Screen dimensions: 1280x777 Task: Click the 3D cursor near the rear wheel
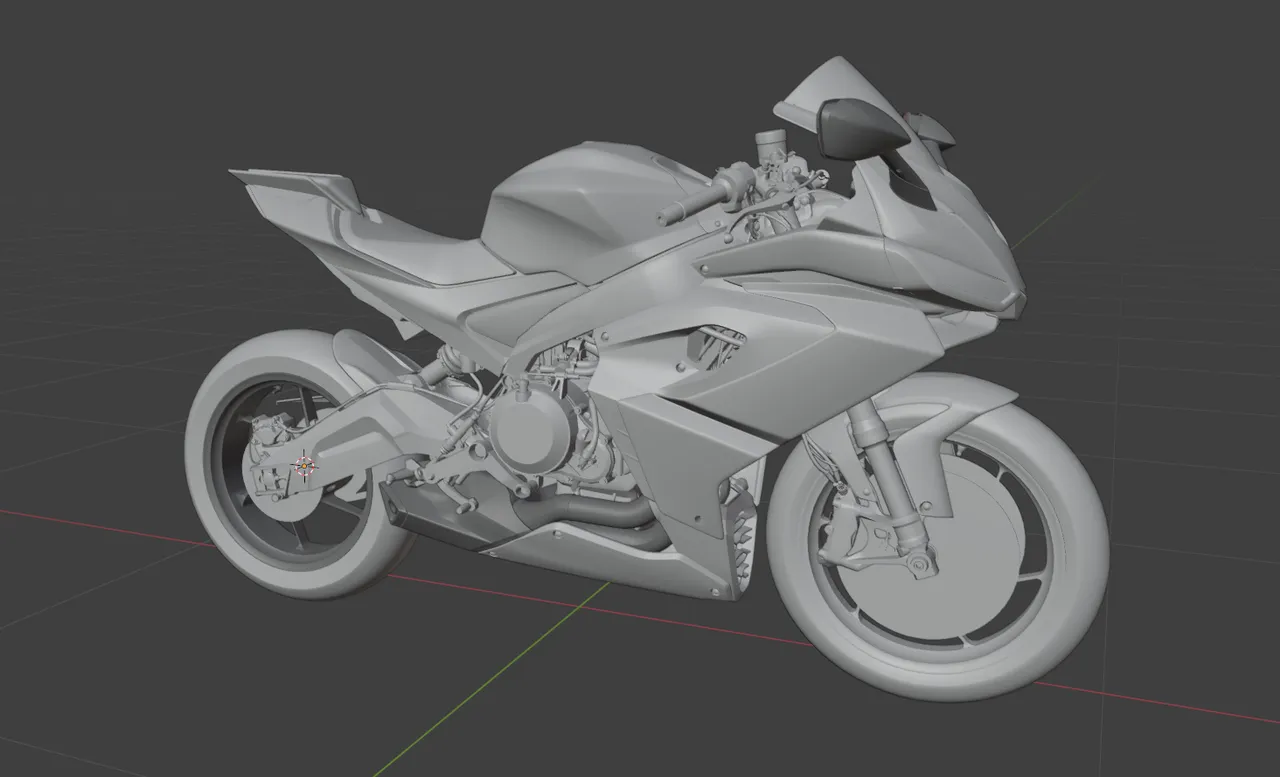point(302,463)
